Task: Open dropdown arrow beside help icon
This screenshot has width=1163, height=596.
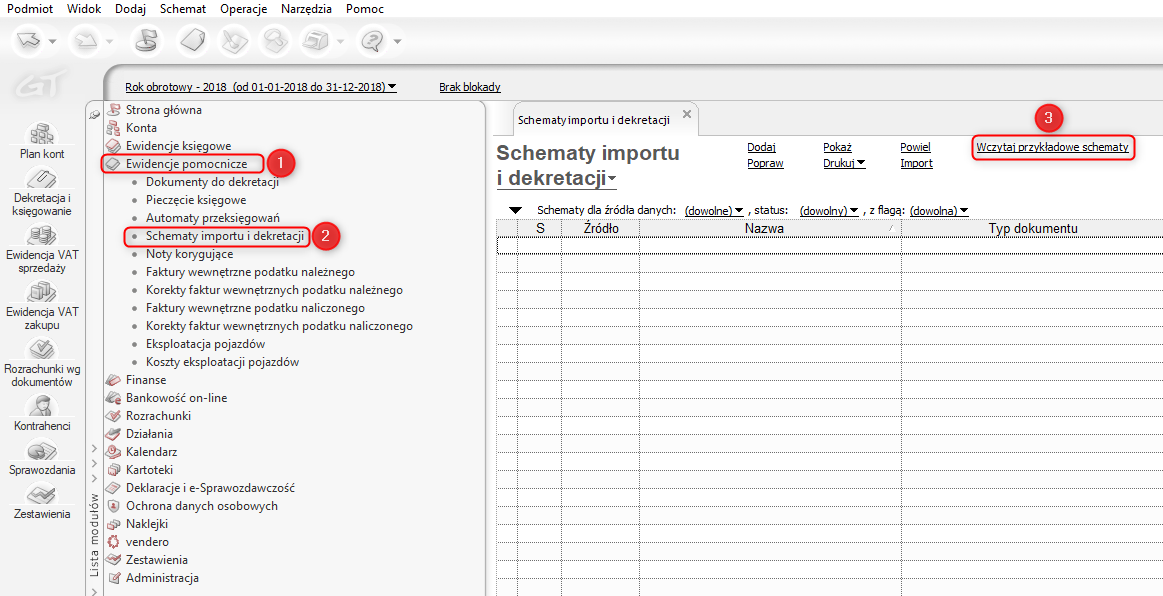Action: click(x=397, y=42)
